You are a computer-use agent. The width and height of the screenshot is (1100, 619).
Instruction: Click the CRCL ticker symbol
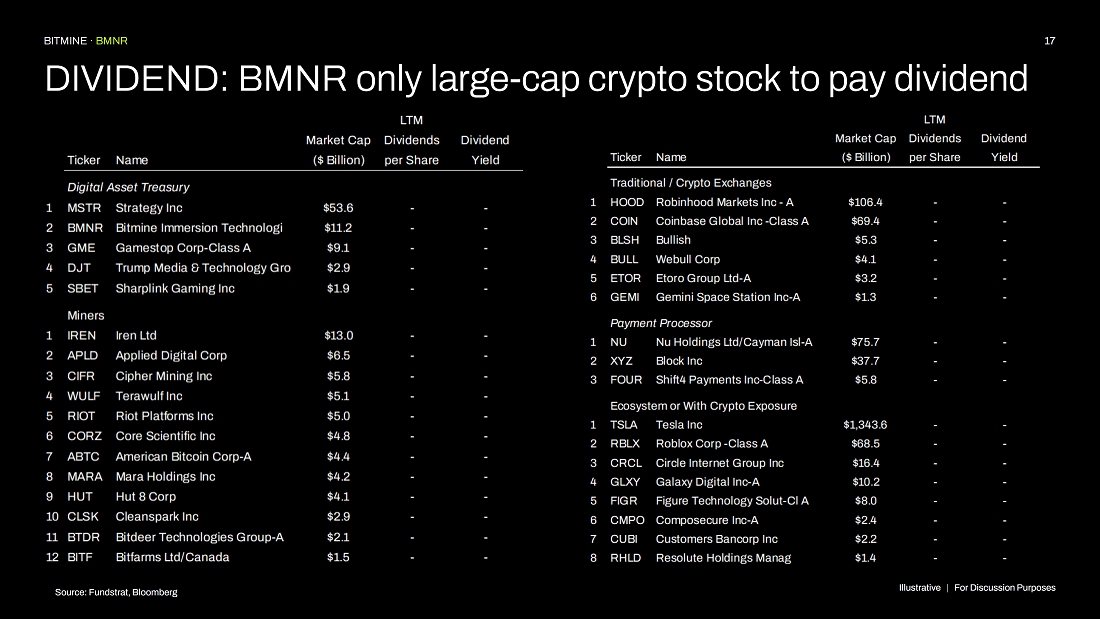pos(626,463)
